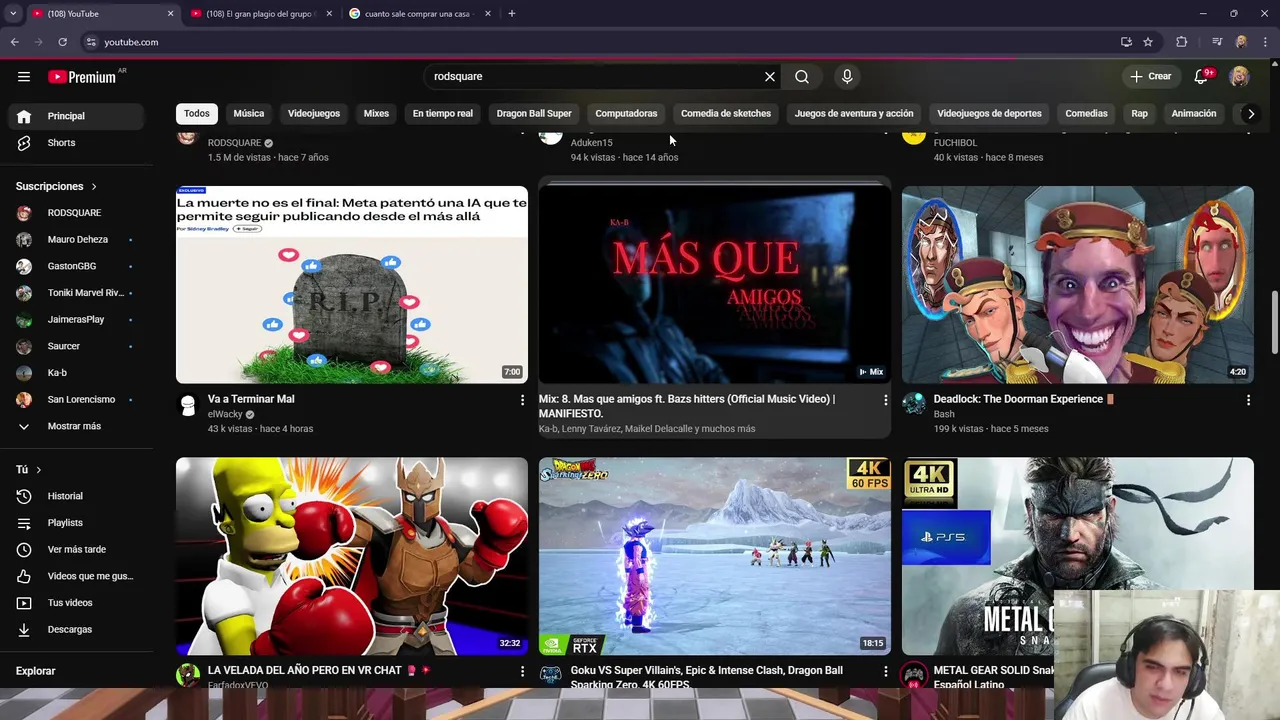The width and height of the screenshot is (1280, 720).
Task: Select the Computadoras filter chip
Action: (x=626, y=113)
